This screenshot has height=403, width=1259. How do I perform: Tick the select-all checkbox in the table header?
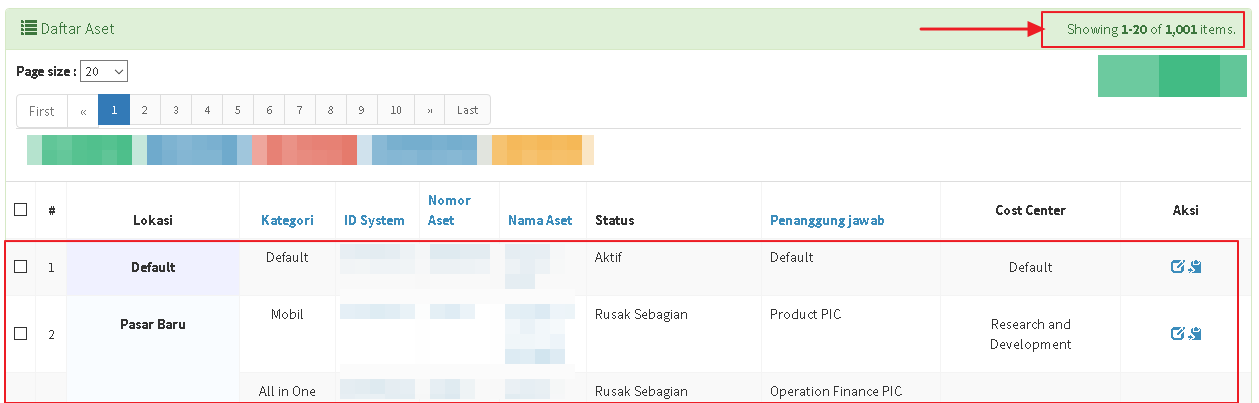pyautogui.click(x=21, y=210)
